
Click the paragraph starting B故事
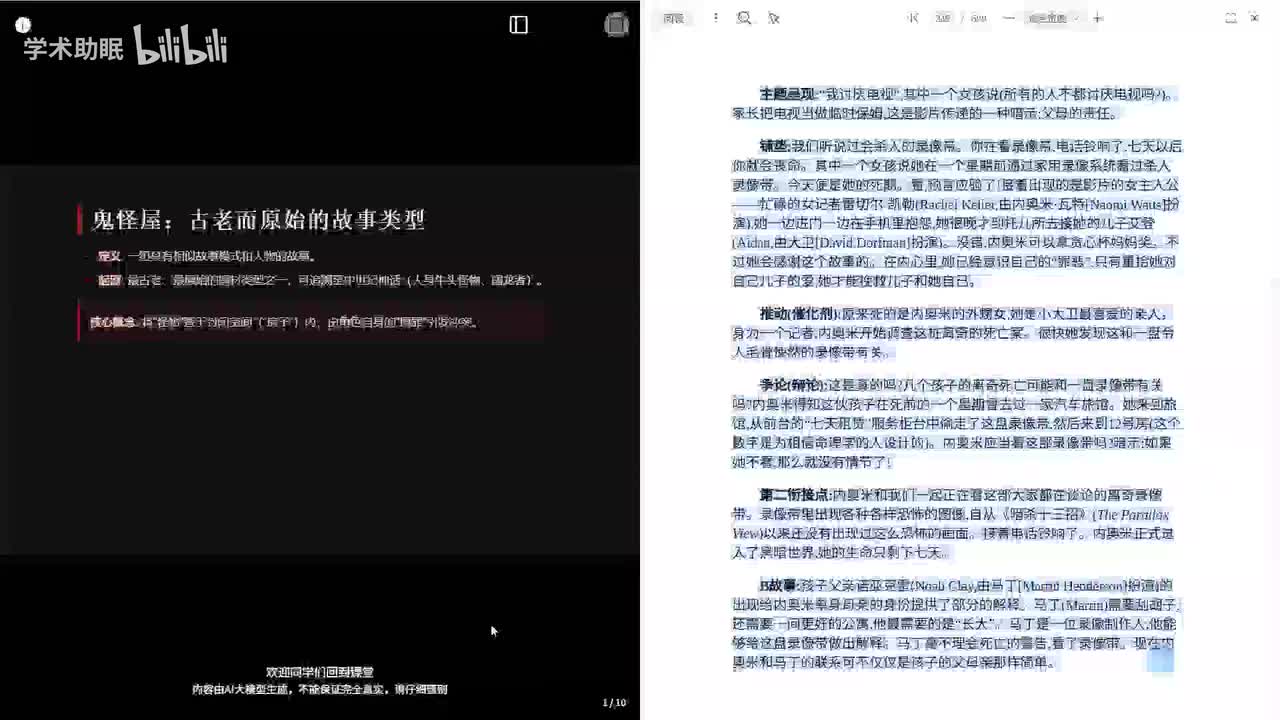(x=956, y=623)
